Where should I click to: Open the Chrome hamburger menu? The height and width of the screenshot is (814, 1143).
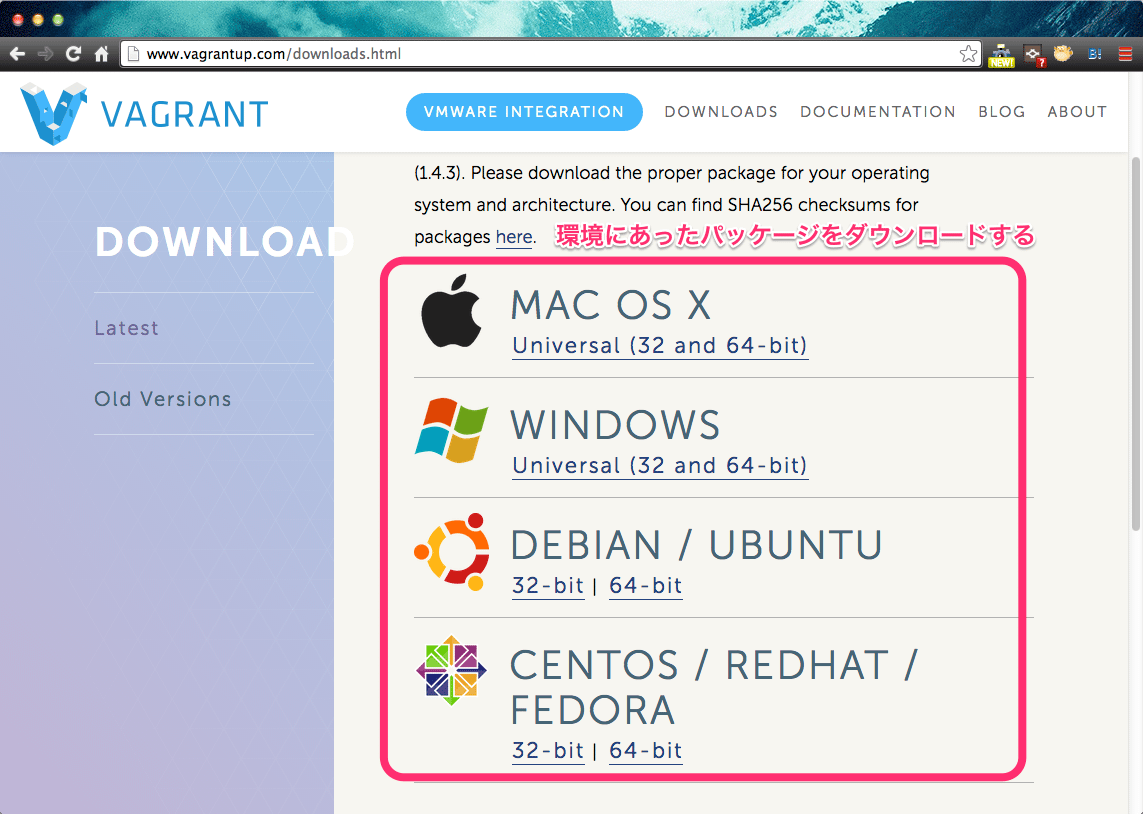pos(1126,54)
